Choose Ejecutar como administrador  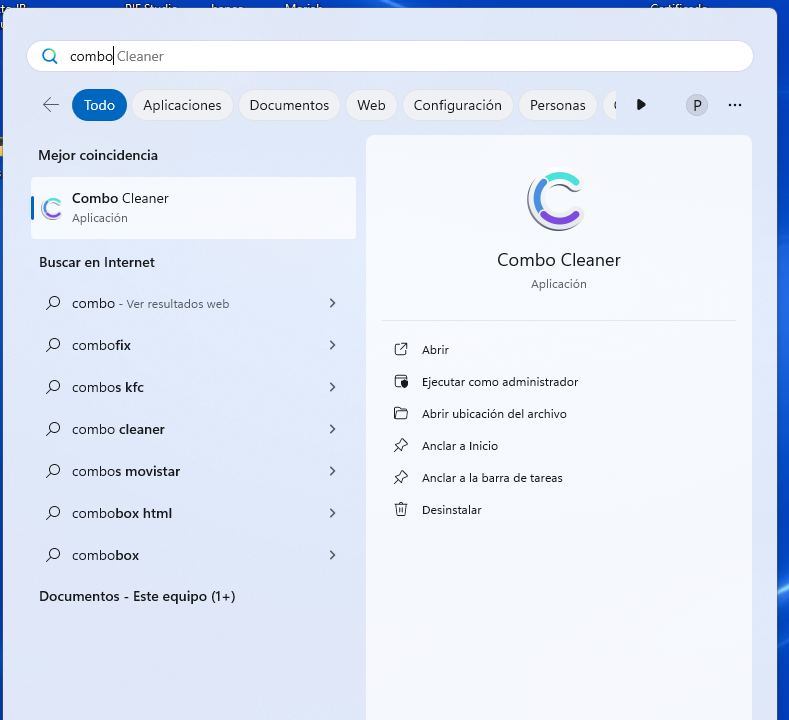[500, 382]
